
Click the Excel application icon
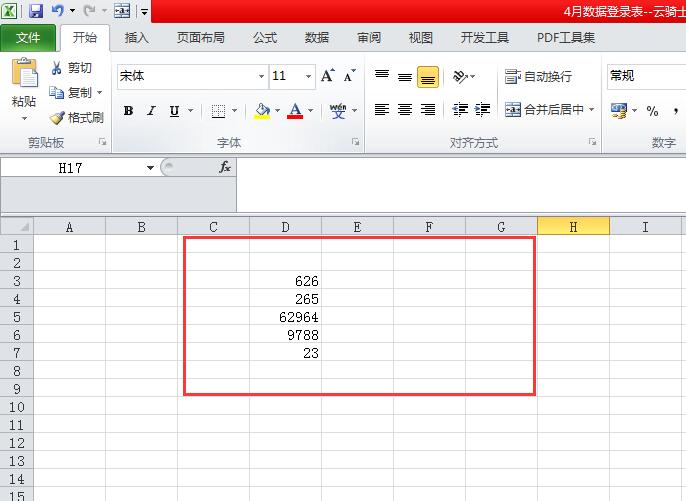click(x=9, y=11)
